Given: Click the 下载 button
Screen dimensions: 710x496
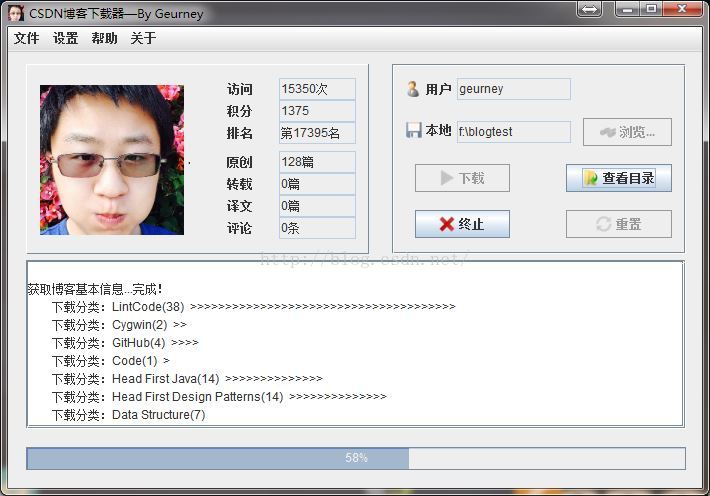Looking at the screenshot, I should (x=462, y=178).
